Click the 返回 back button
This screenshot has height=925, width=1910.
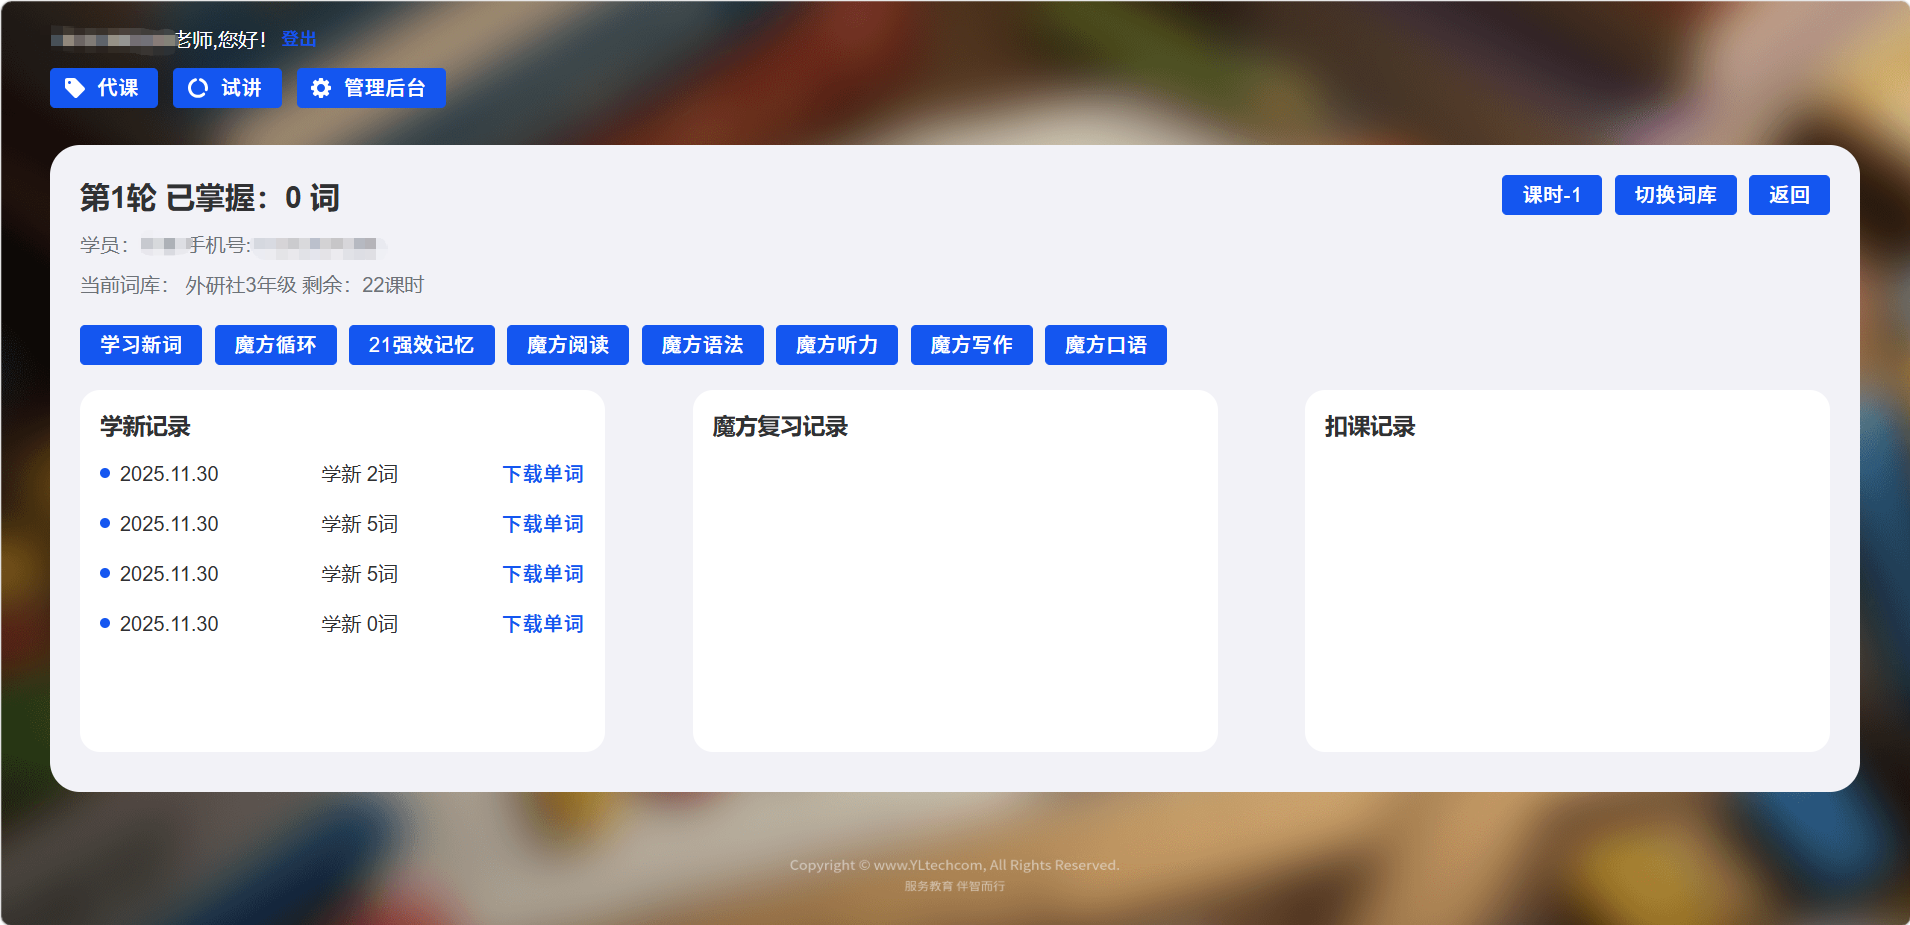coord(1789,195)
